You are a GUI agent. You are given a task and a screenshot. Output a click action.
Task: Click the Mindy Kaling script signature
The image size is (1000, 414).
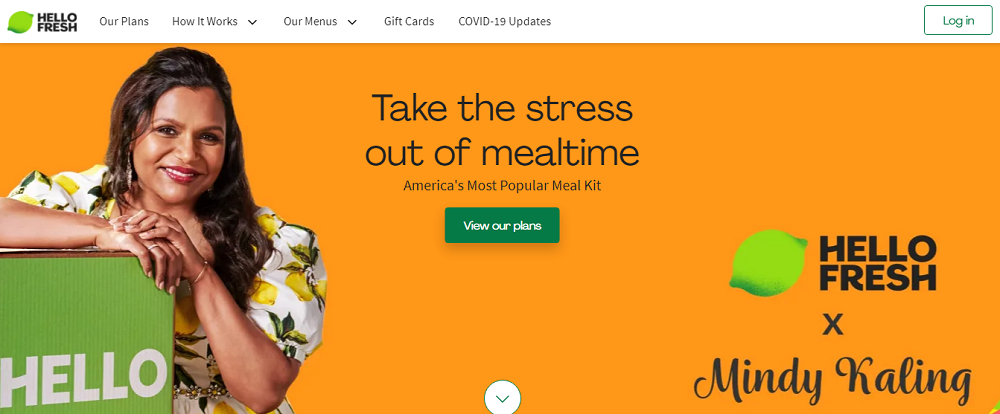(832, 380)
